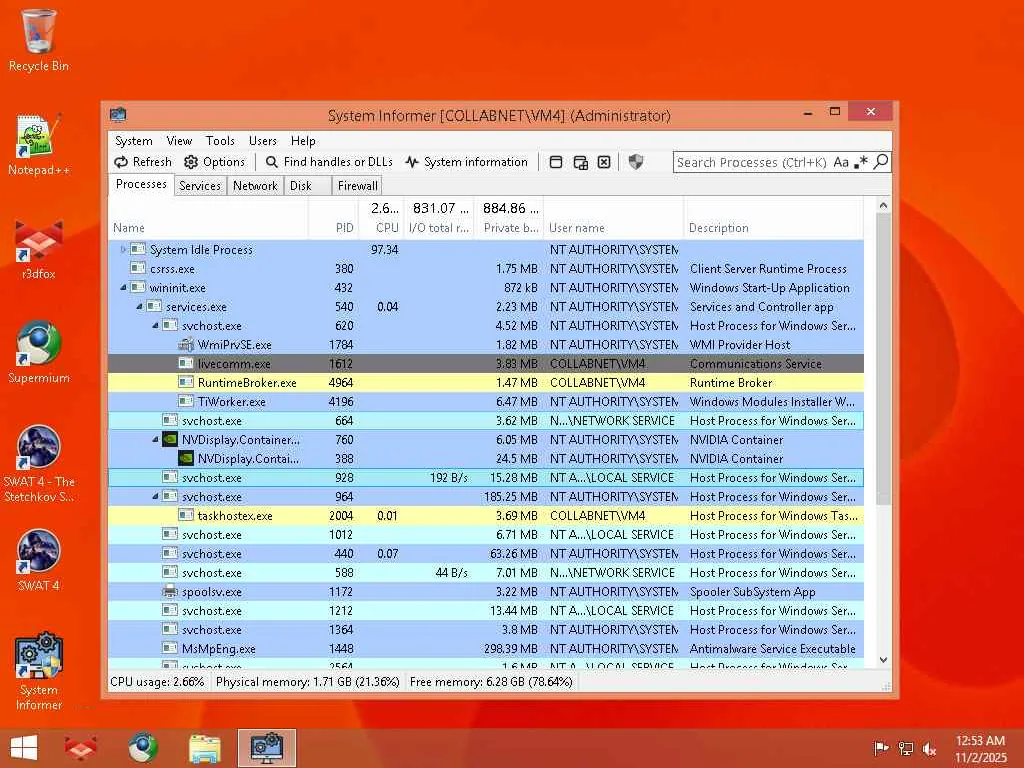Click the search magnifier icon

tap(881, 161)
